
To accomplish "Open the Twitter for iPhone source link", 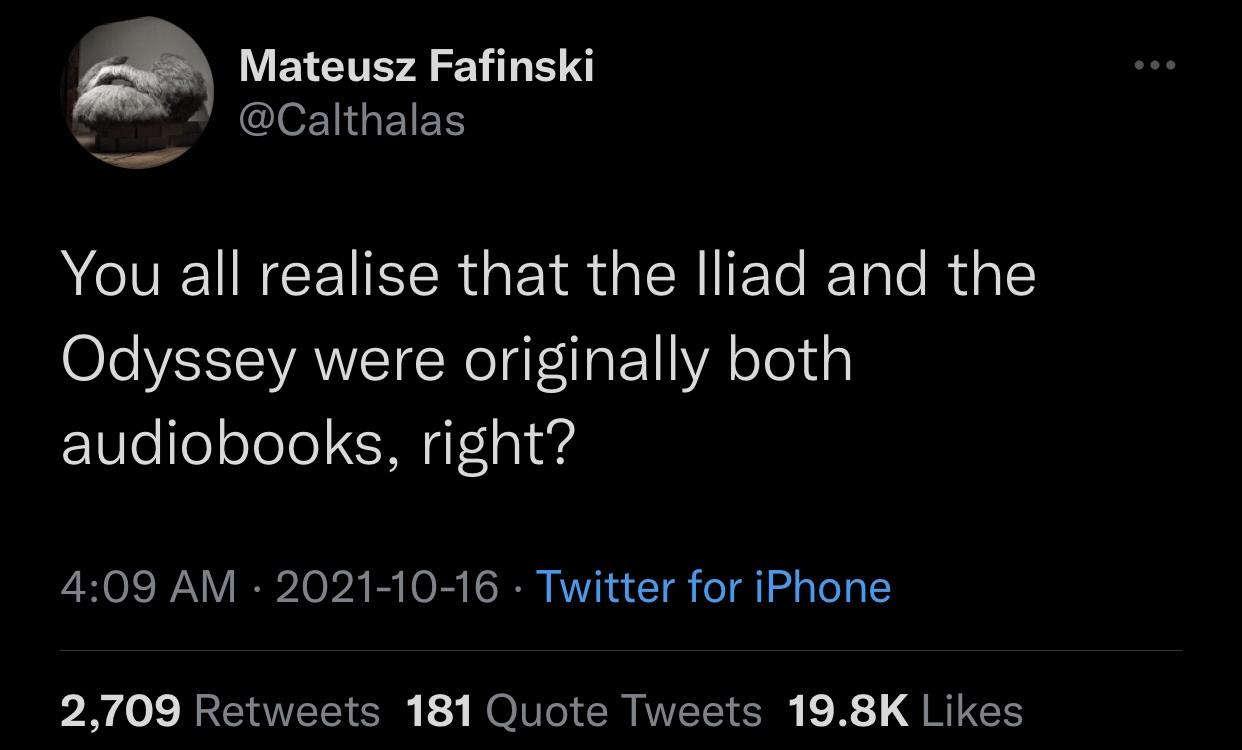I will pyautogui.click(x=713, y=586).
